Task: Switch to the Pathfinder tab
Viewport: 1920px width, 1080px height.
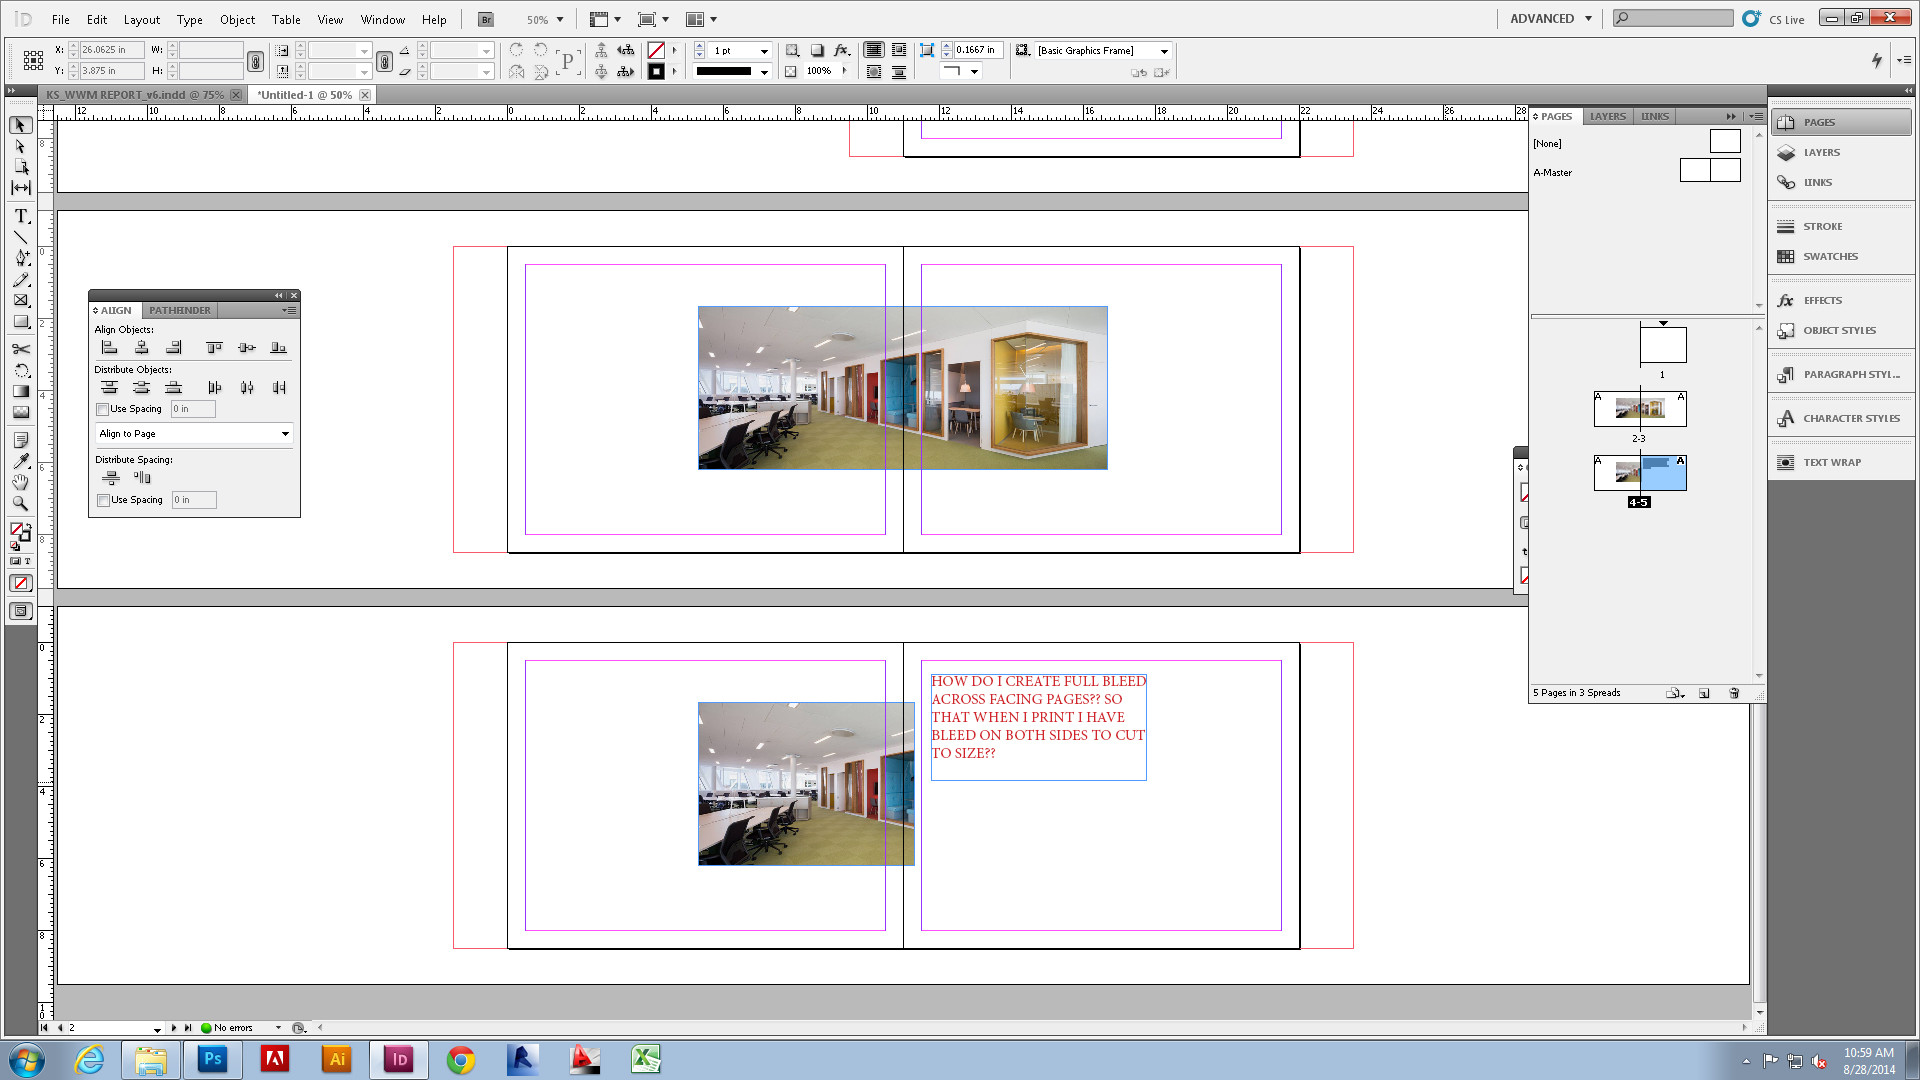Action: click(180, 310)
